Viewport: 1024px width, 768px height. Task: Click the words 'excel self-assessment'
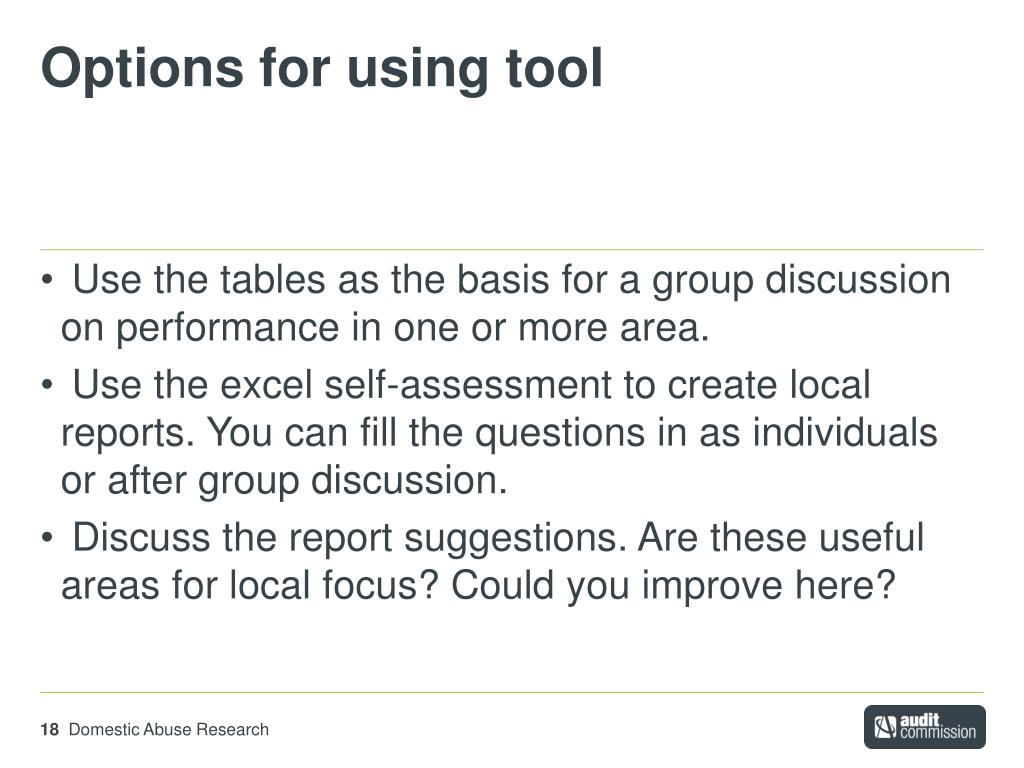[x=415, y=385]
